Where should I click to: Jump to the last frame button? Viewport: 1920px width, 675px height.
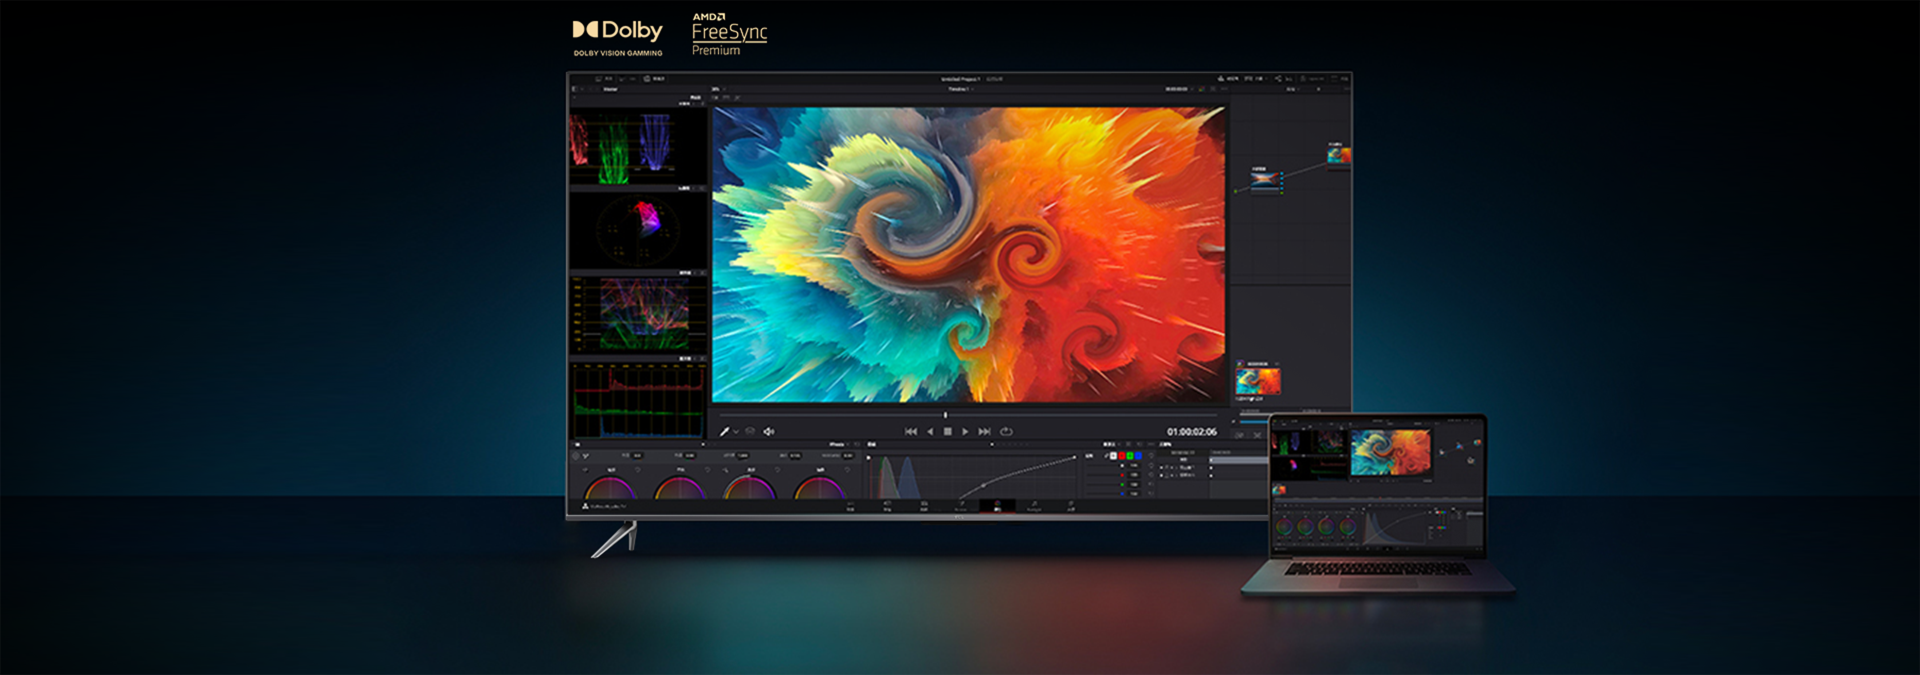984,432
